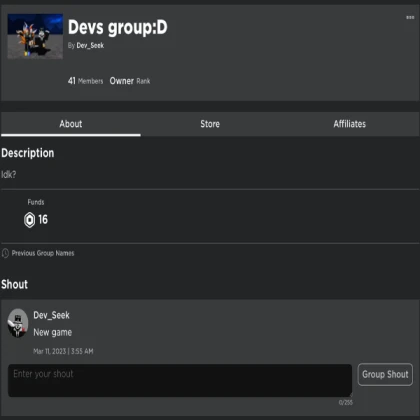Click the Devs group:D title
Image resolution: width=420 pixels, height=420 pixels.
point(118,27)
